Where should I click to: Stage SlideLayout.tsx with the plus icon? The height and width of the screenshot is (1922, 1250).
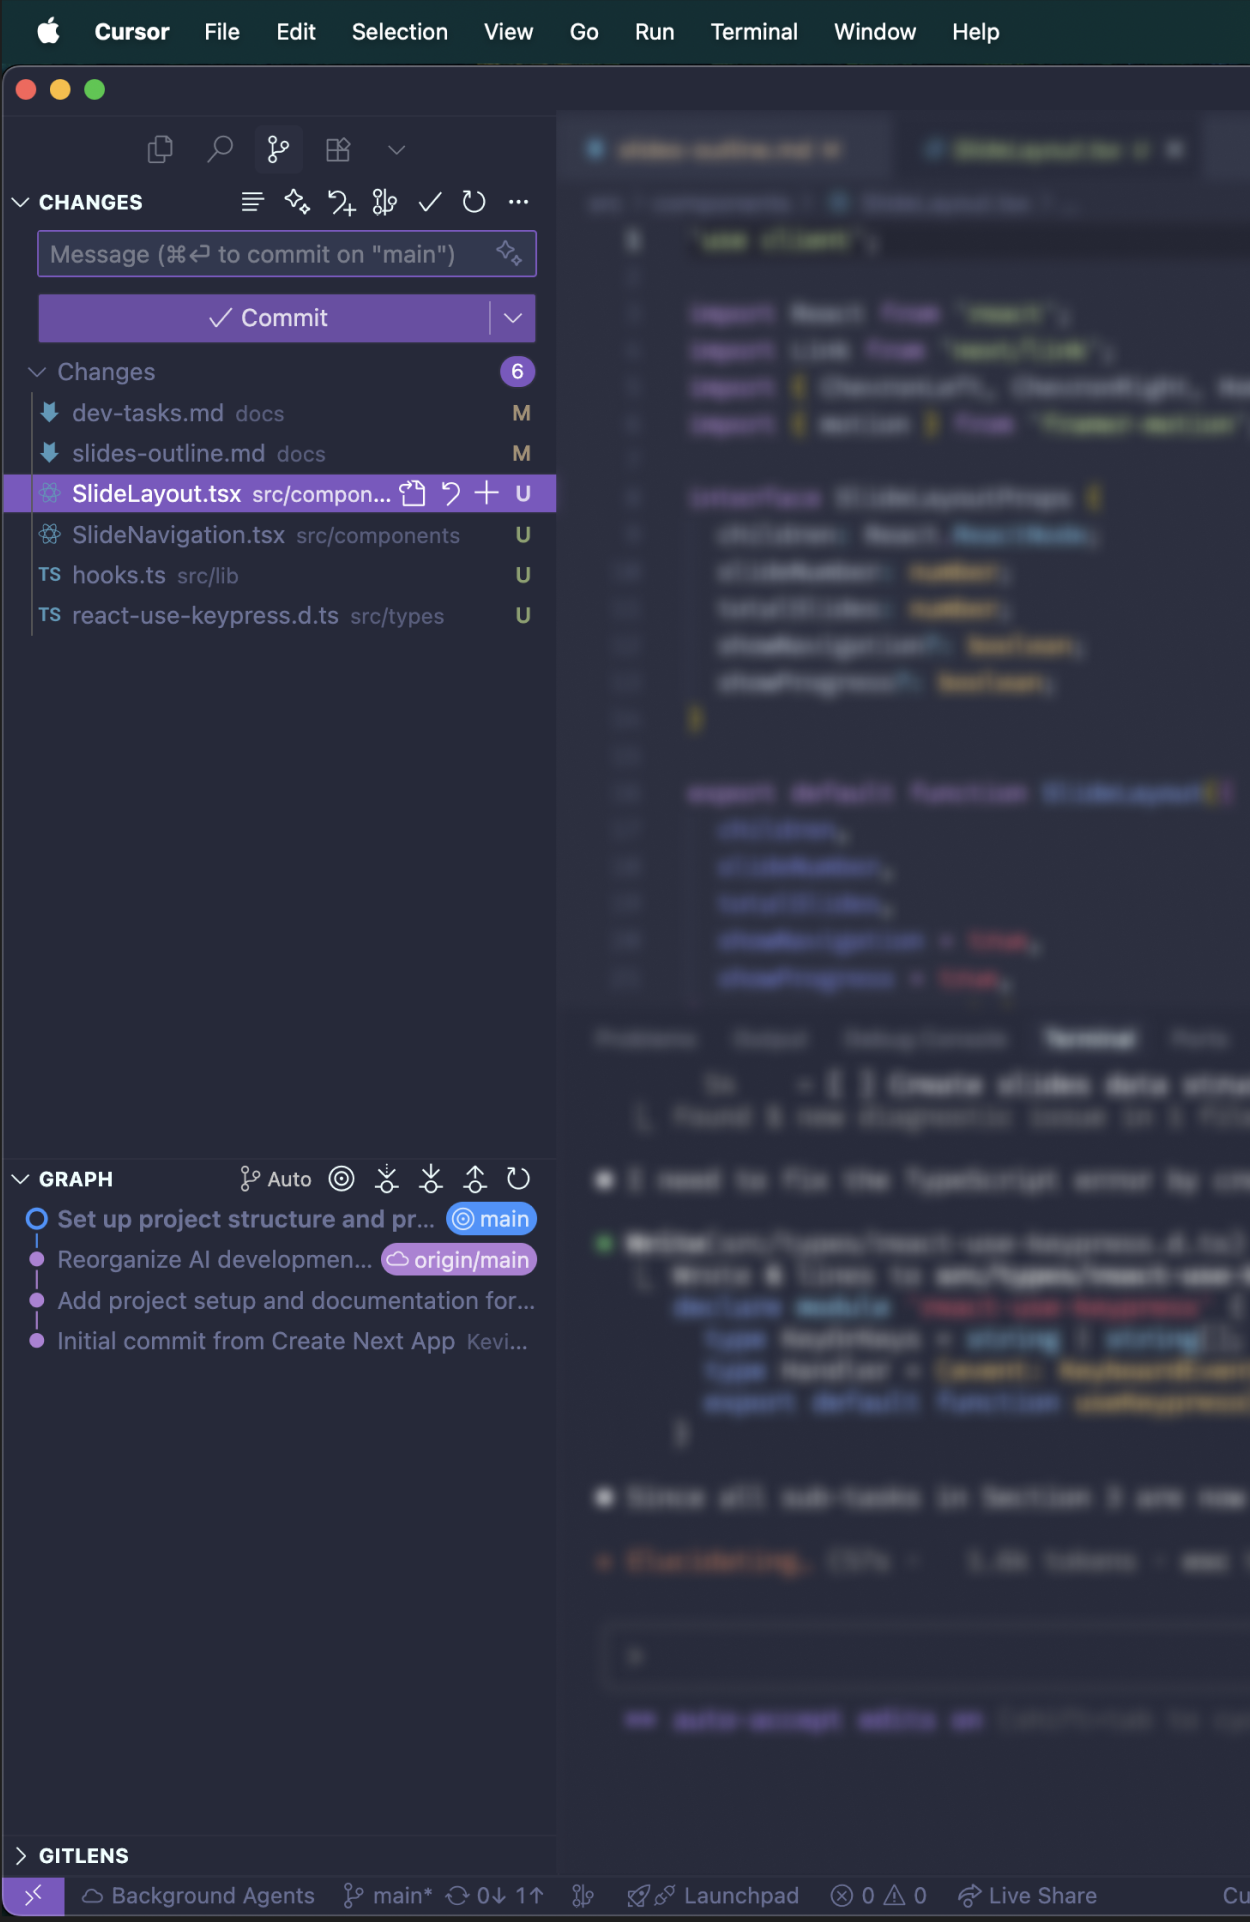click(x=486, y=493)
